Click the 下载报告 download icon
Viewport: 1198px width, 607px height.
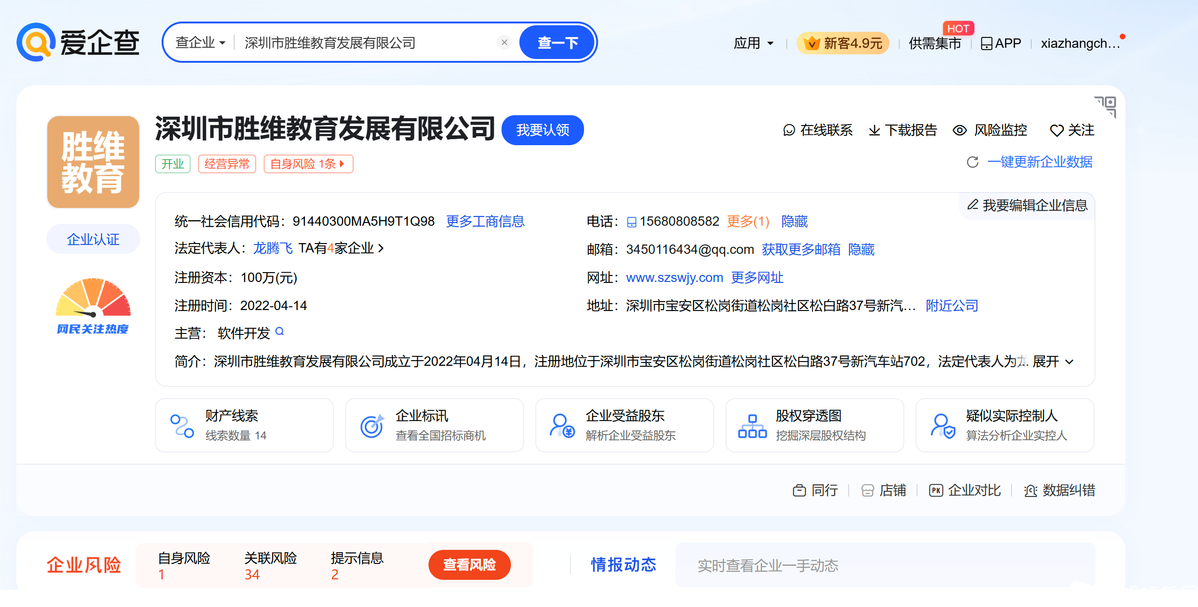(875, 131)
